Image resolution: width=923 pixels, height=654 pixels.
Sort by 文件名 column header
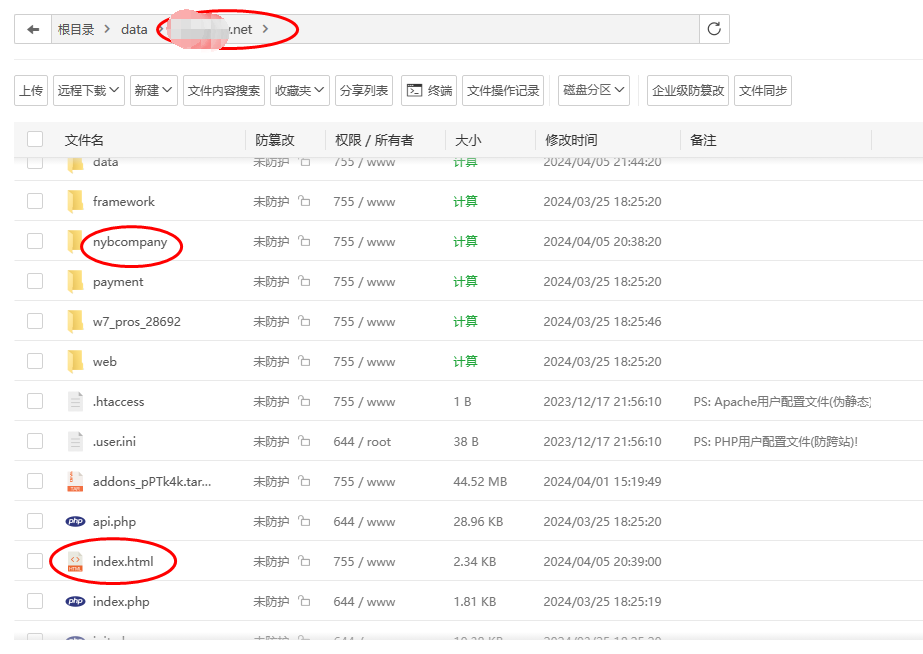[84, 140]
